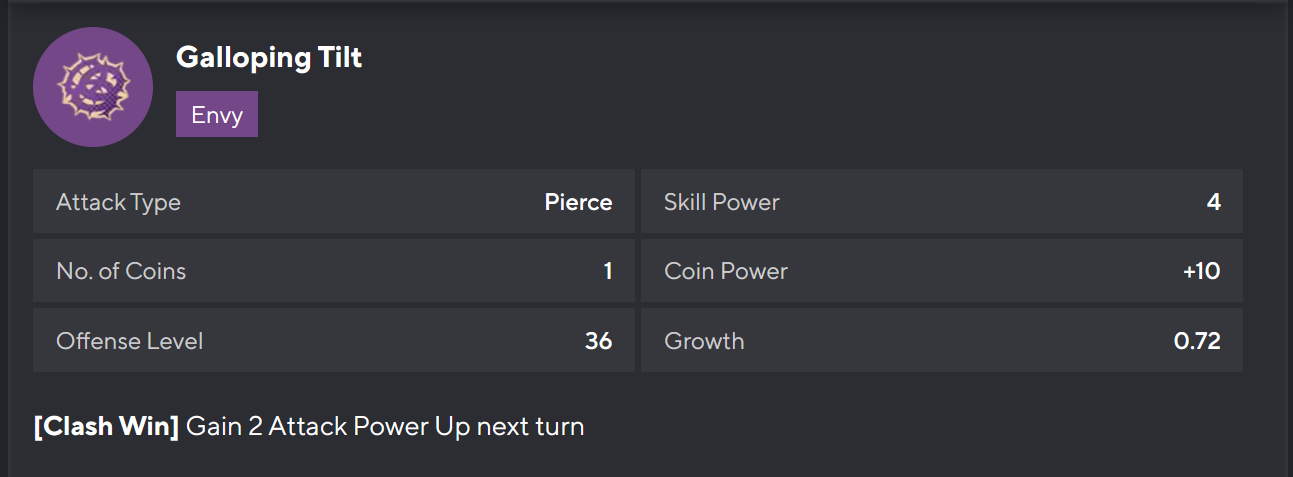Select the Offense Level value 36
This screenshot has width=1293, height=477.
click(598, 341)
